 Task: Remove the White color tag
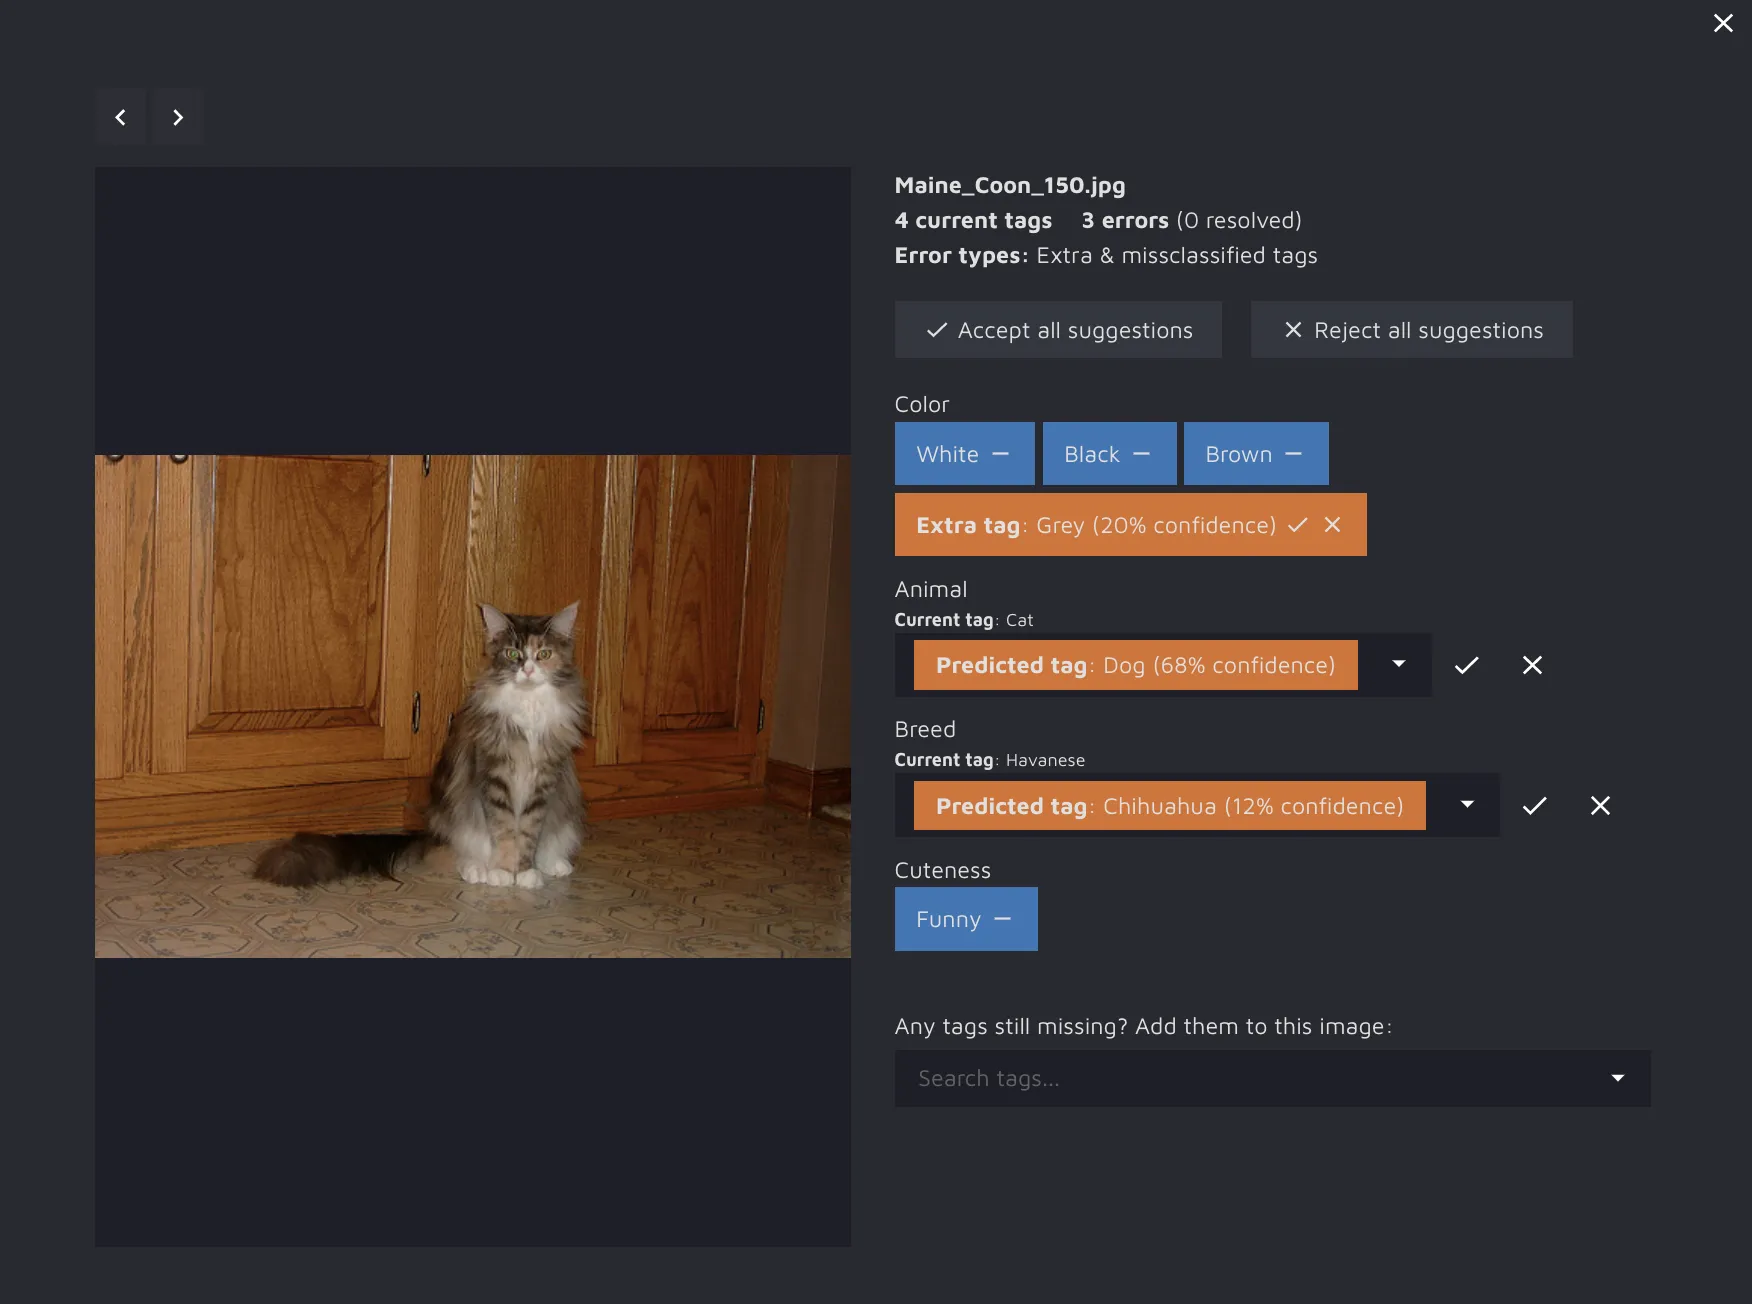click(x=1000, y=454)
